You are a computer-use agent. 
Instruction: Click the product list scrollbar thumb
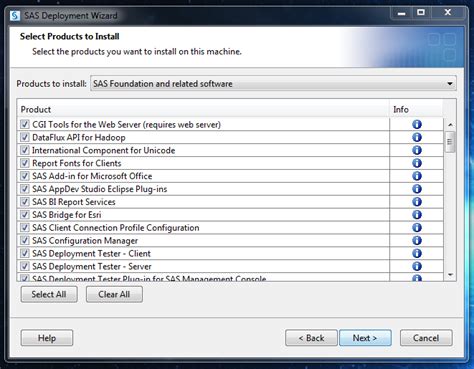tap(450, 142)
